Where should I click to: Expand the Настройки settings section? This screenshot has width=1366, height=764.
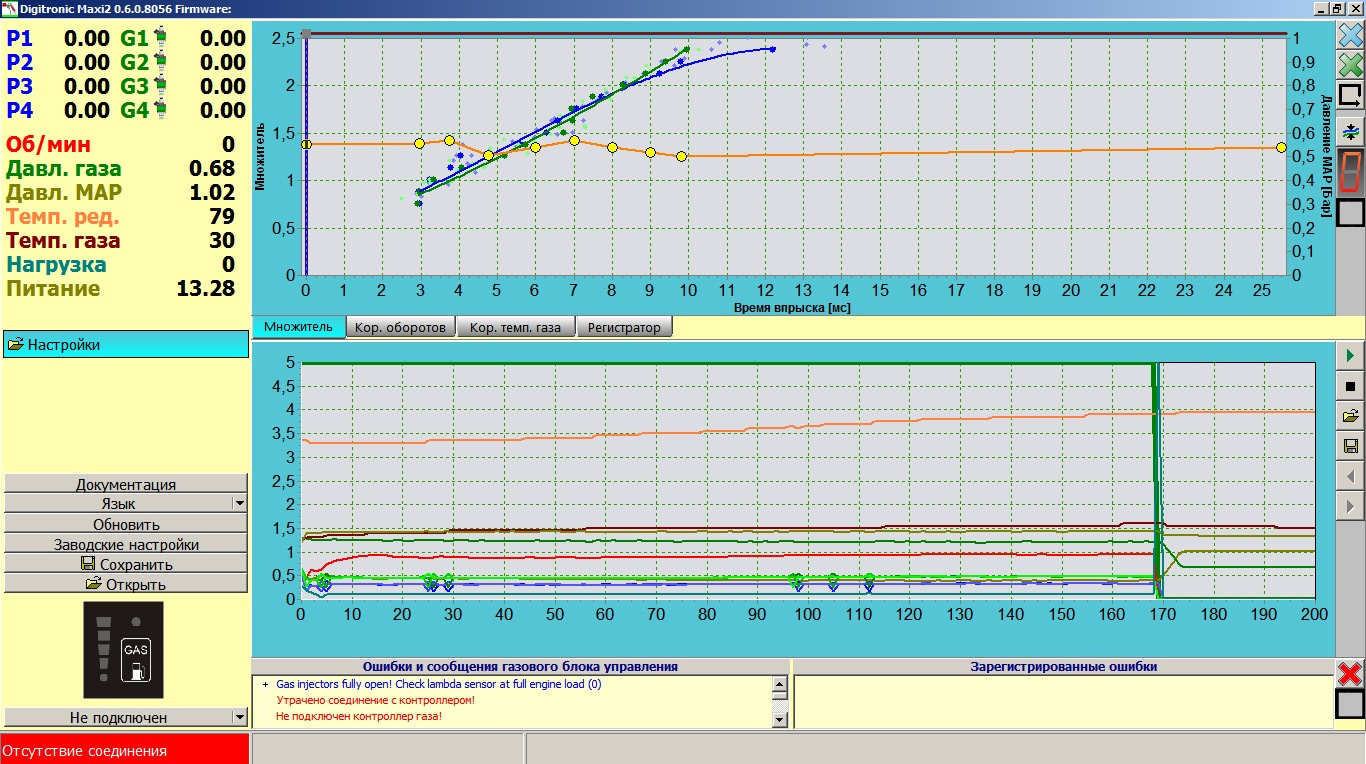pos(125,345)
